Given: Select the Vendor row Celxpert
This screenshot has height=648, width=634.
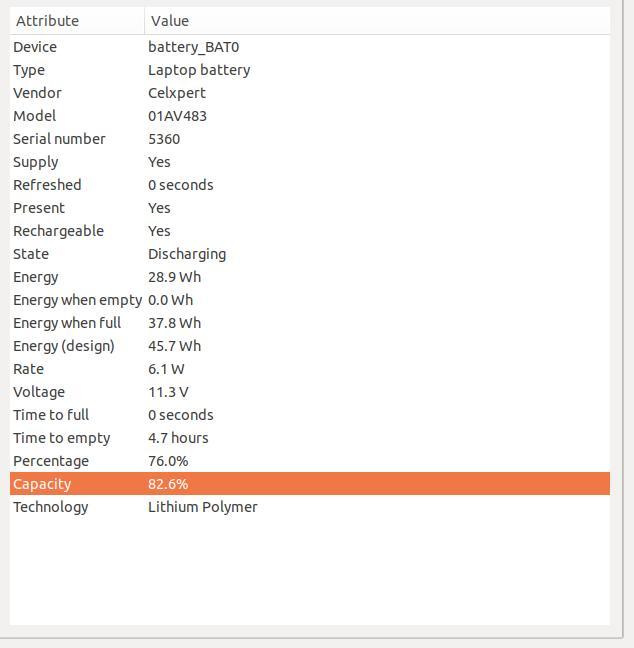Looking at the screenshot, I should pos(310,93).
